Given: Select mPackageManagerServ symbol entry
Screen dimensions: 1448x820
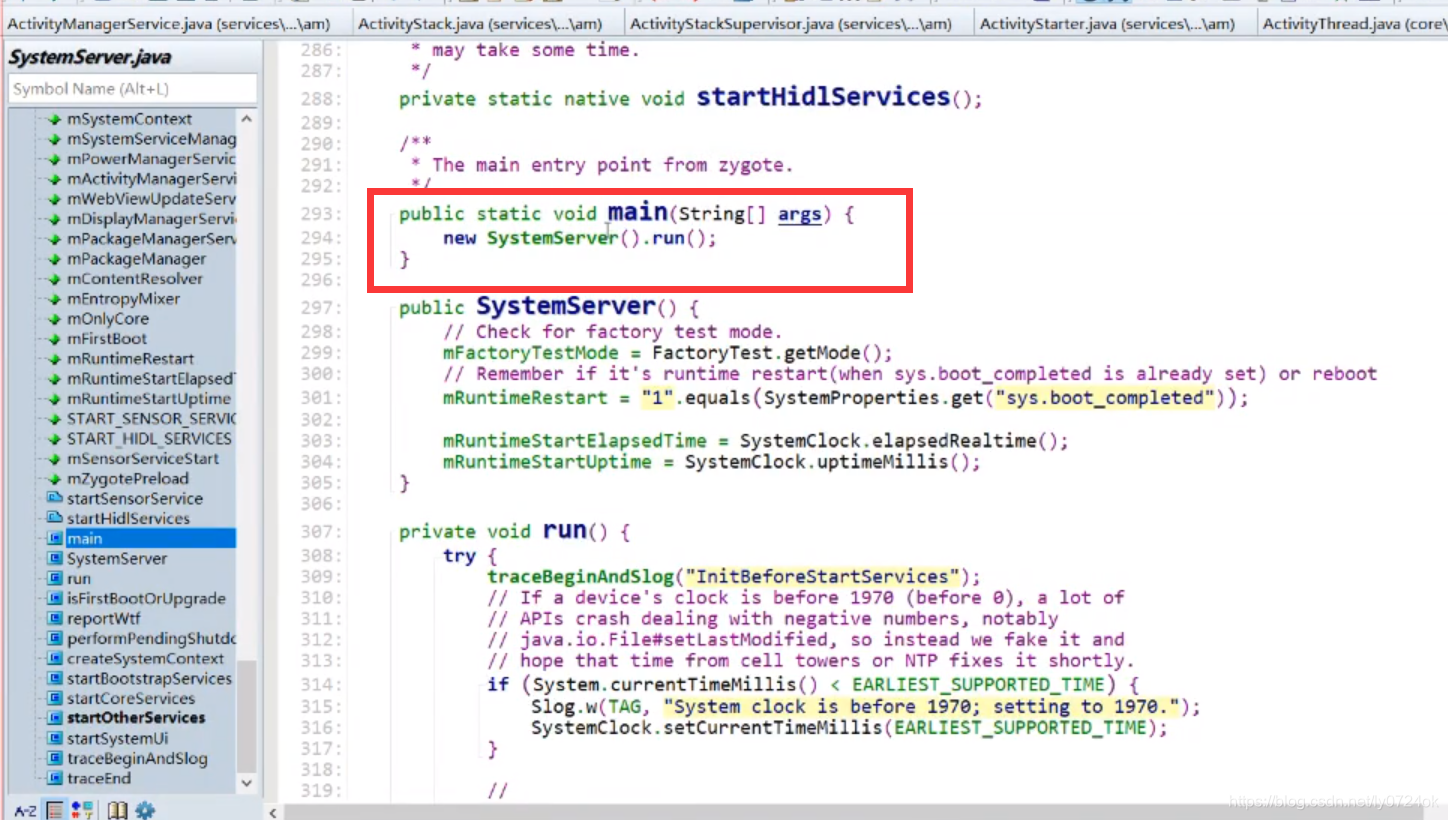Looking at the screenshot, I should pos(151,239).
